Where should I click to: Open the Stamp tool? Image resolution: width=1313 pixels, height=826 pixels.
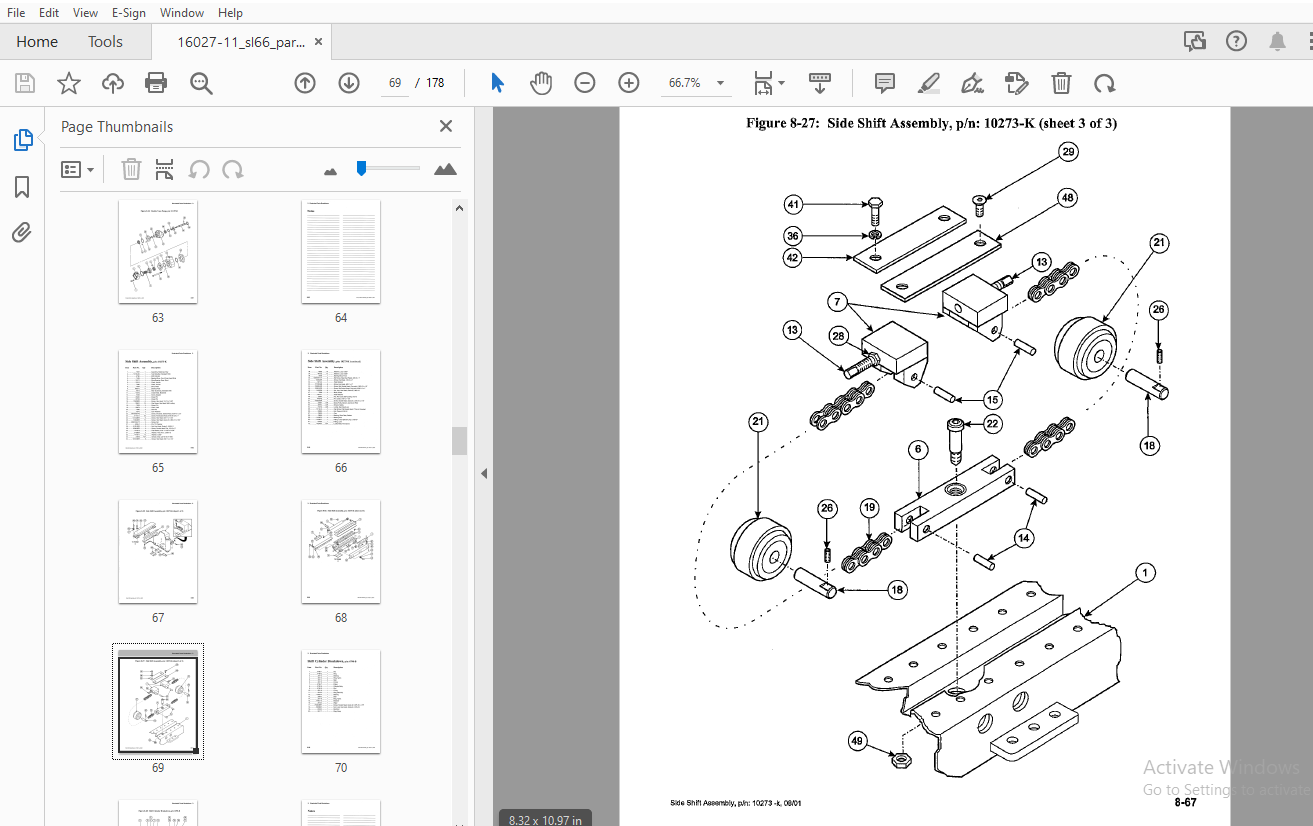(1017, 83)
